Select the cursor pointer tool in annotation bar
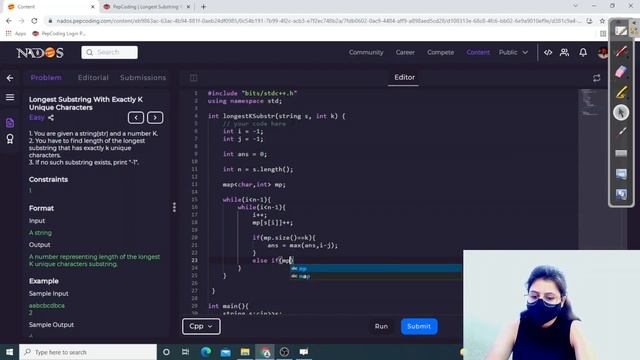Image resolution: width=640 pixels, height=360 pixels. [621, 112]
